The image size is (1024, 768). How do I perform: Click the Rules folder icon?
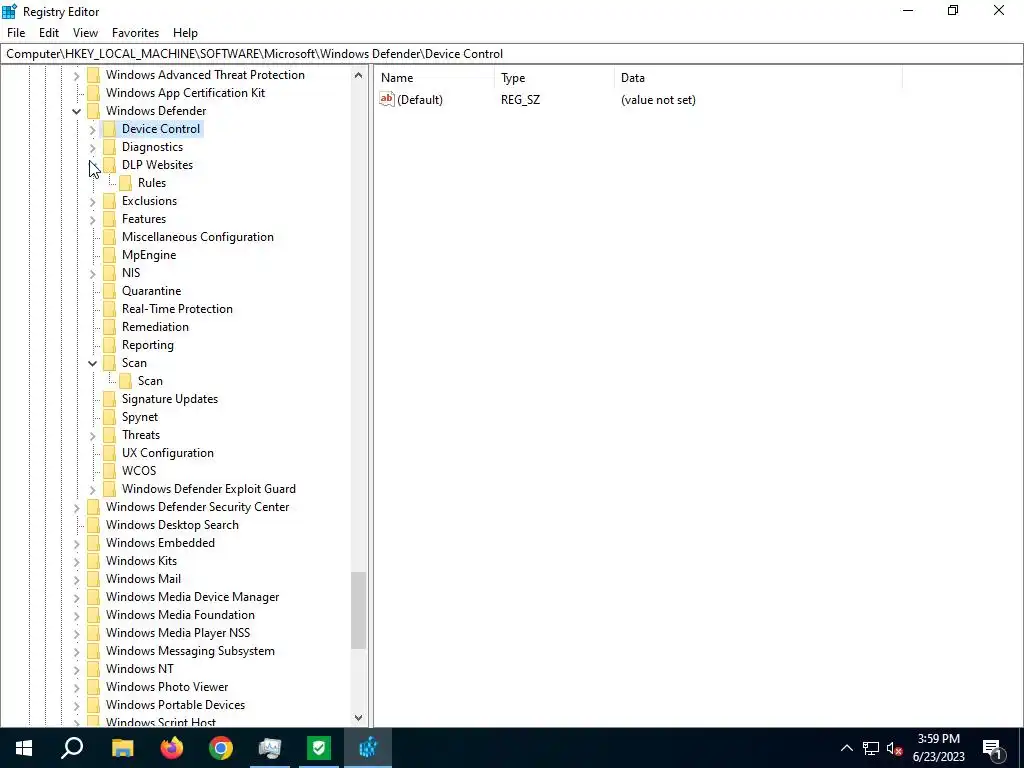point(125,183)
